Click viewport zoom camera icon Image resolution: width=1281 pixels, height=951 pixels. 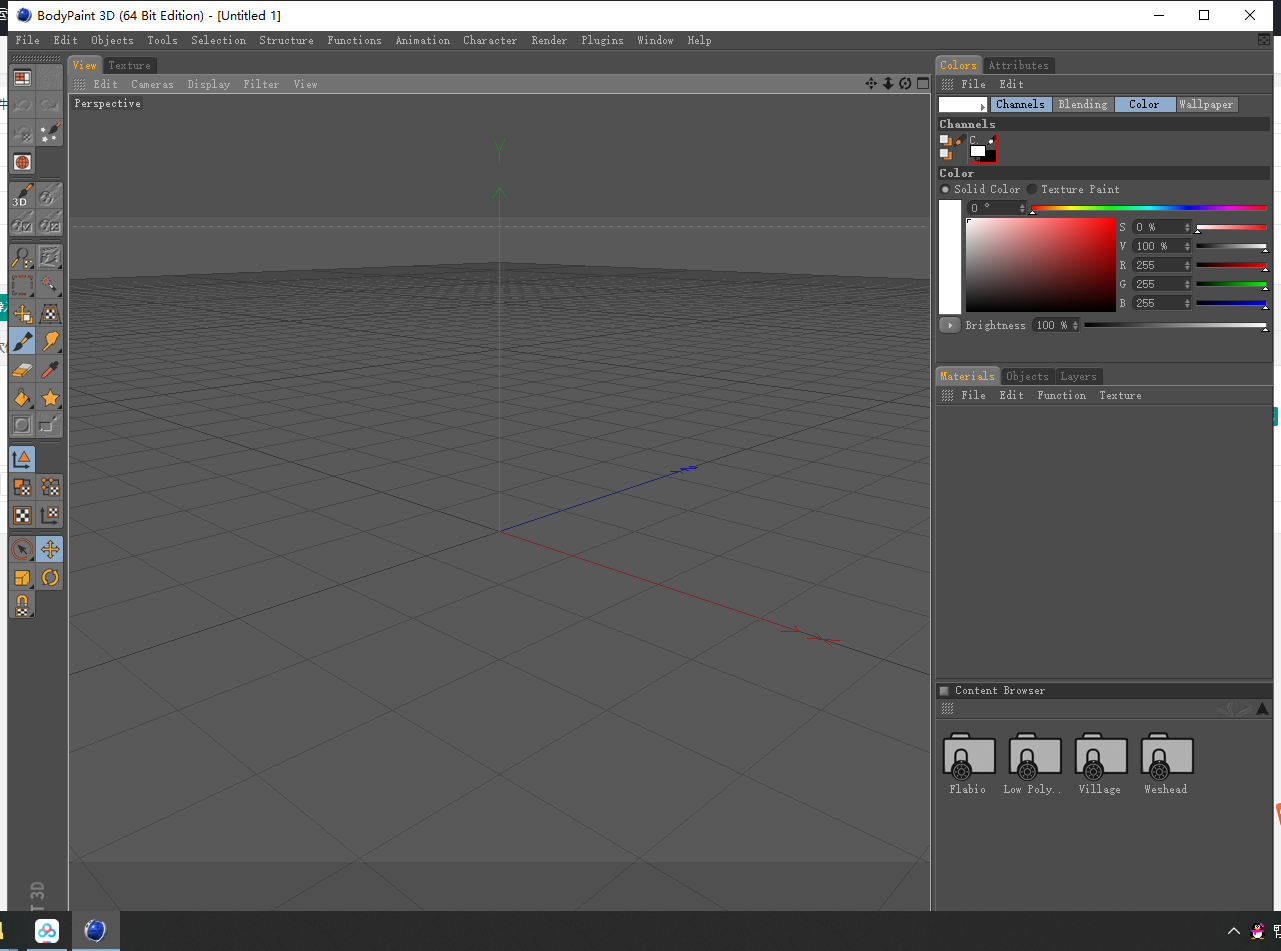(x=887, y=84)
